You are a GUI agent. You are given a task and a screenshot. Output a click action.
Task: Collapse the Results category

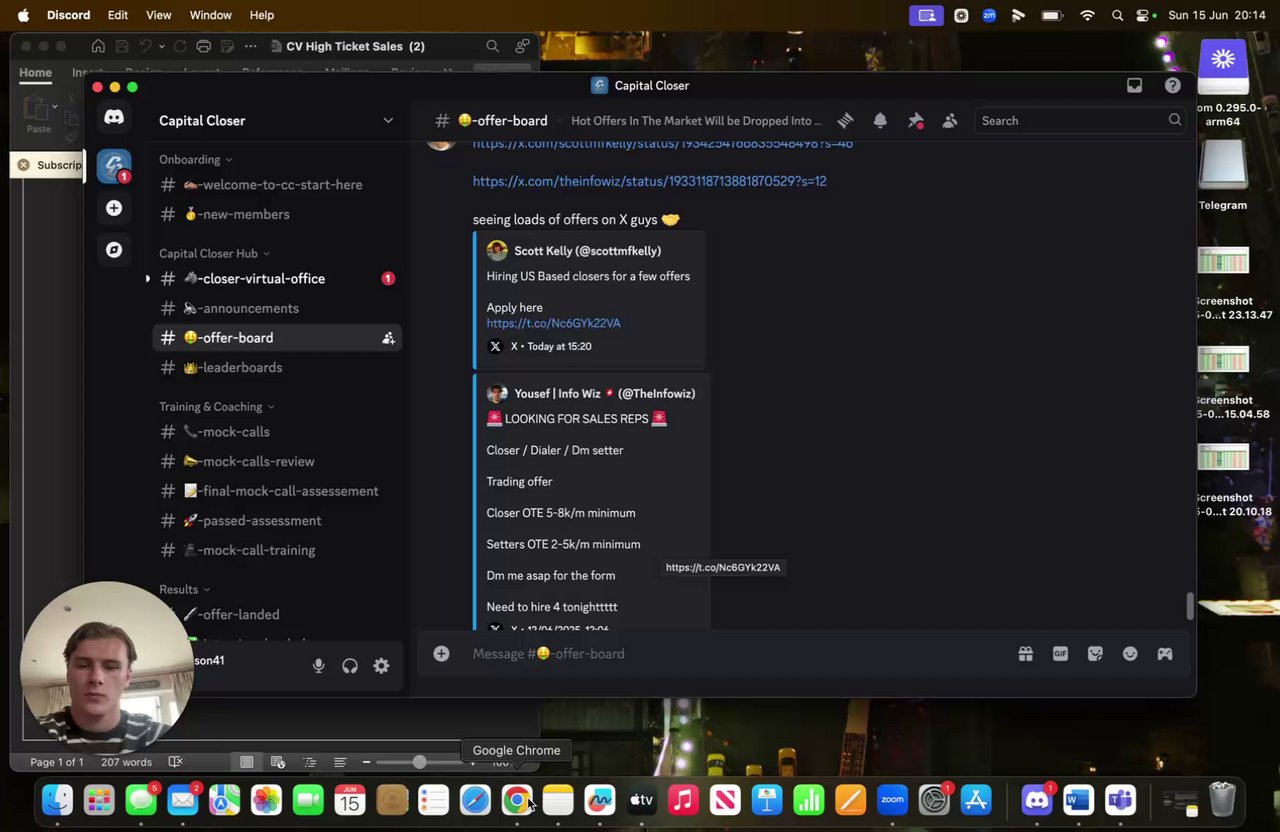tap(184, 589)
